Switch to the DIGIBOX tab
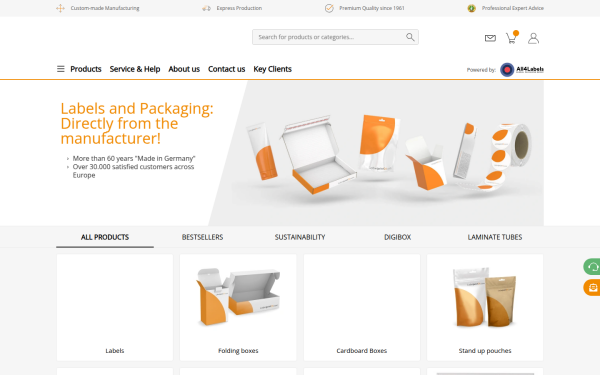 point(398,237)
